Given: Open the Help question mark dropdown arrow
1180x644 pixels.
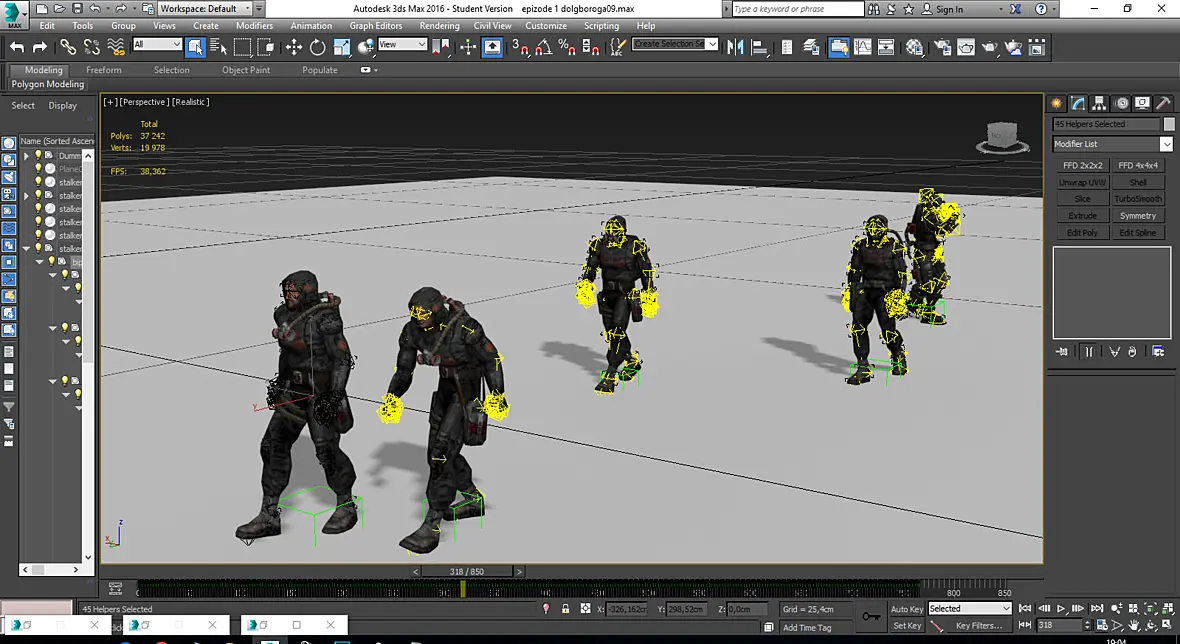Looking at the screenshot, I should (x=1055, y=9).
